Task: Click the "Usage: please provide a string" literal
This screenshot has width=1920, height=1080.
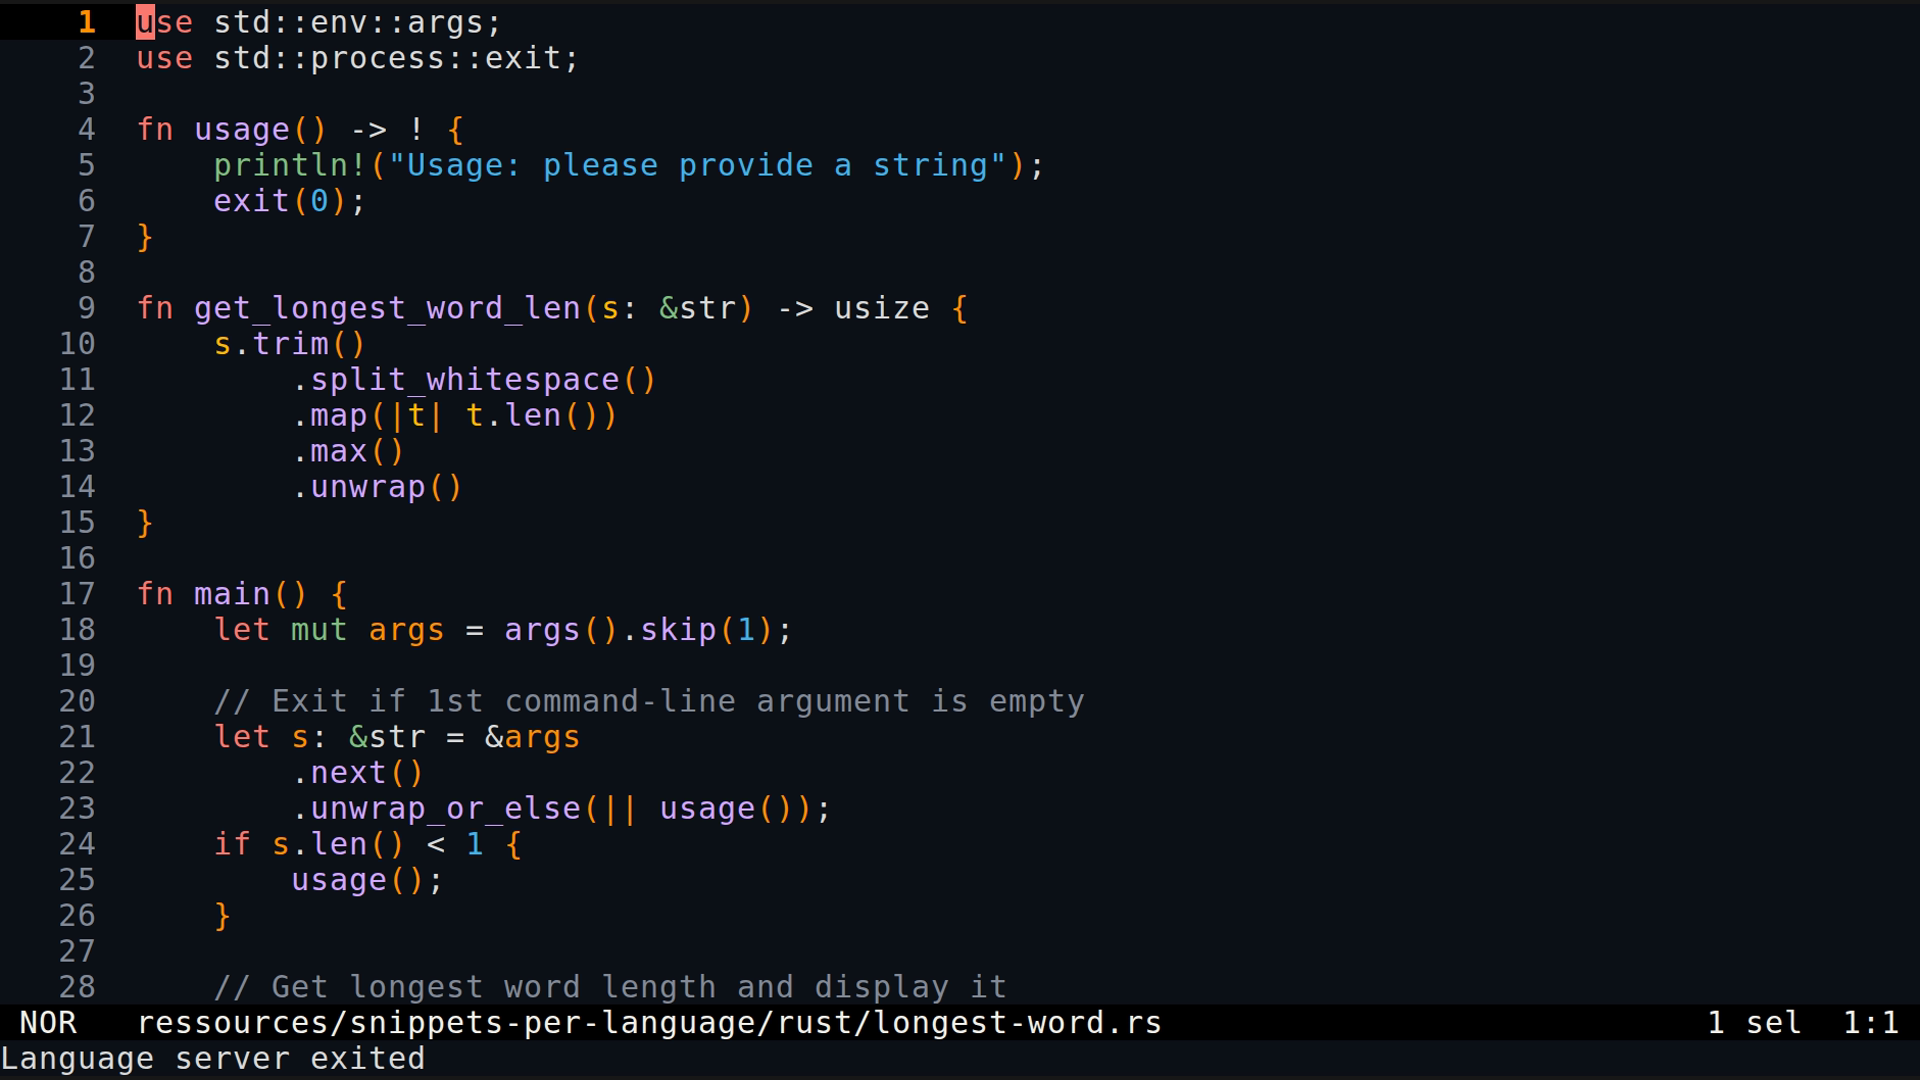Action: tap(697, 165)
